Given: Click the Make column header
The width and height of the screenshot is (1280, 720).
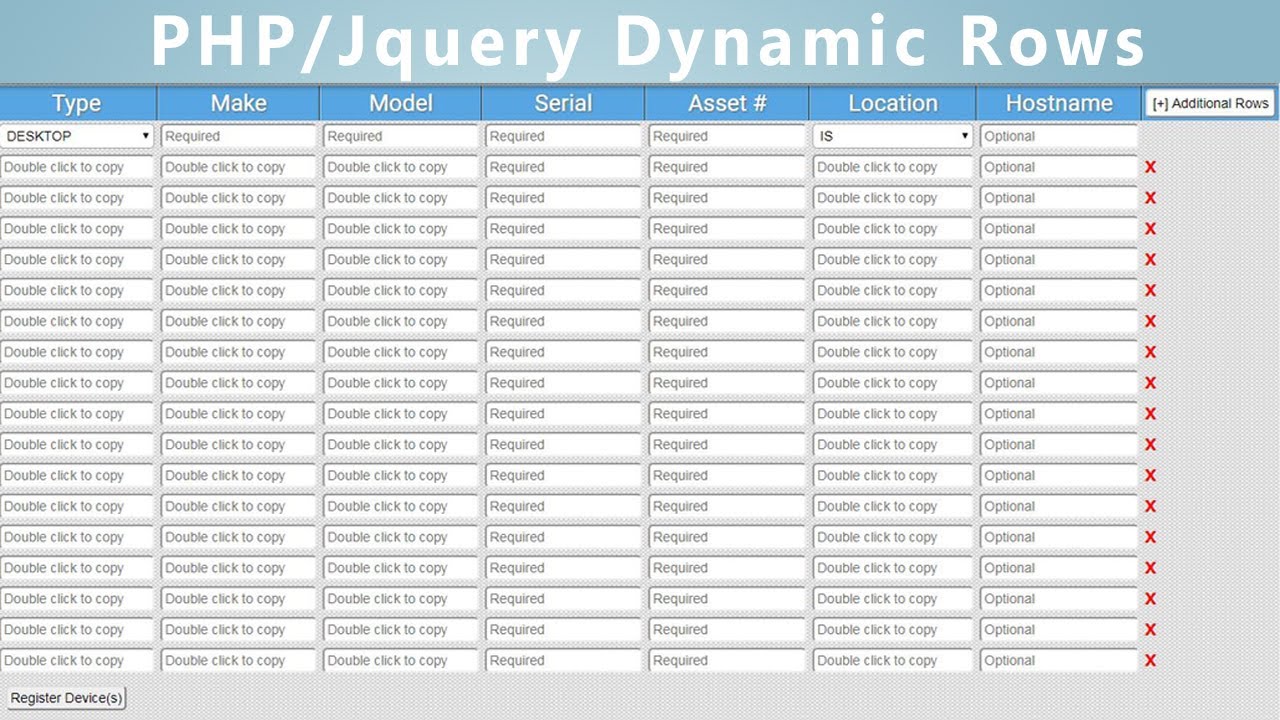Looking at the screenshot, I should click(238, 103).
